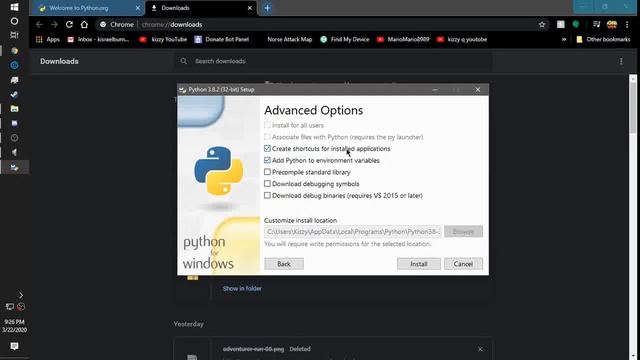640x360 pixels.
Task: Open 'MarioMario8989' bookmark
Action: pyautogui.click(x=403, y=40)
